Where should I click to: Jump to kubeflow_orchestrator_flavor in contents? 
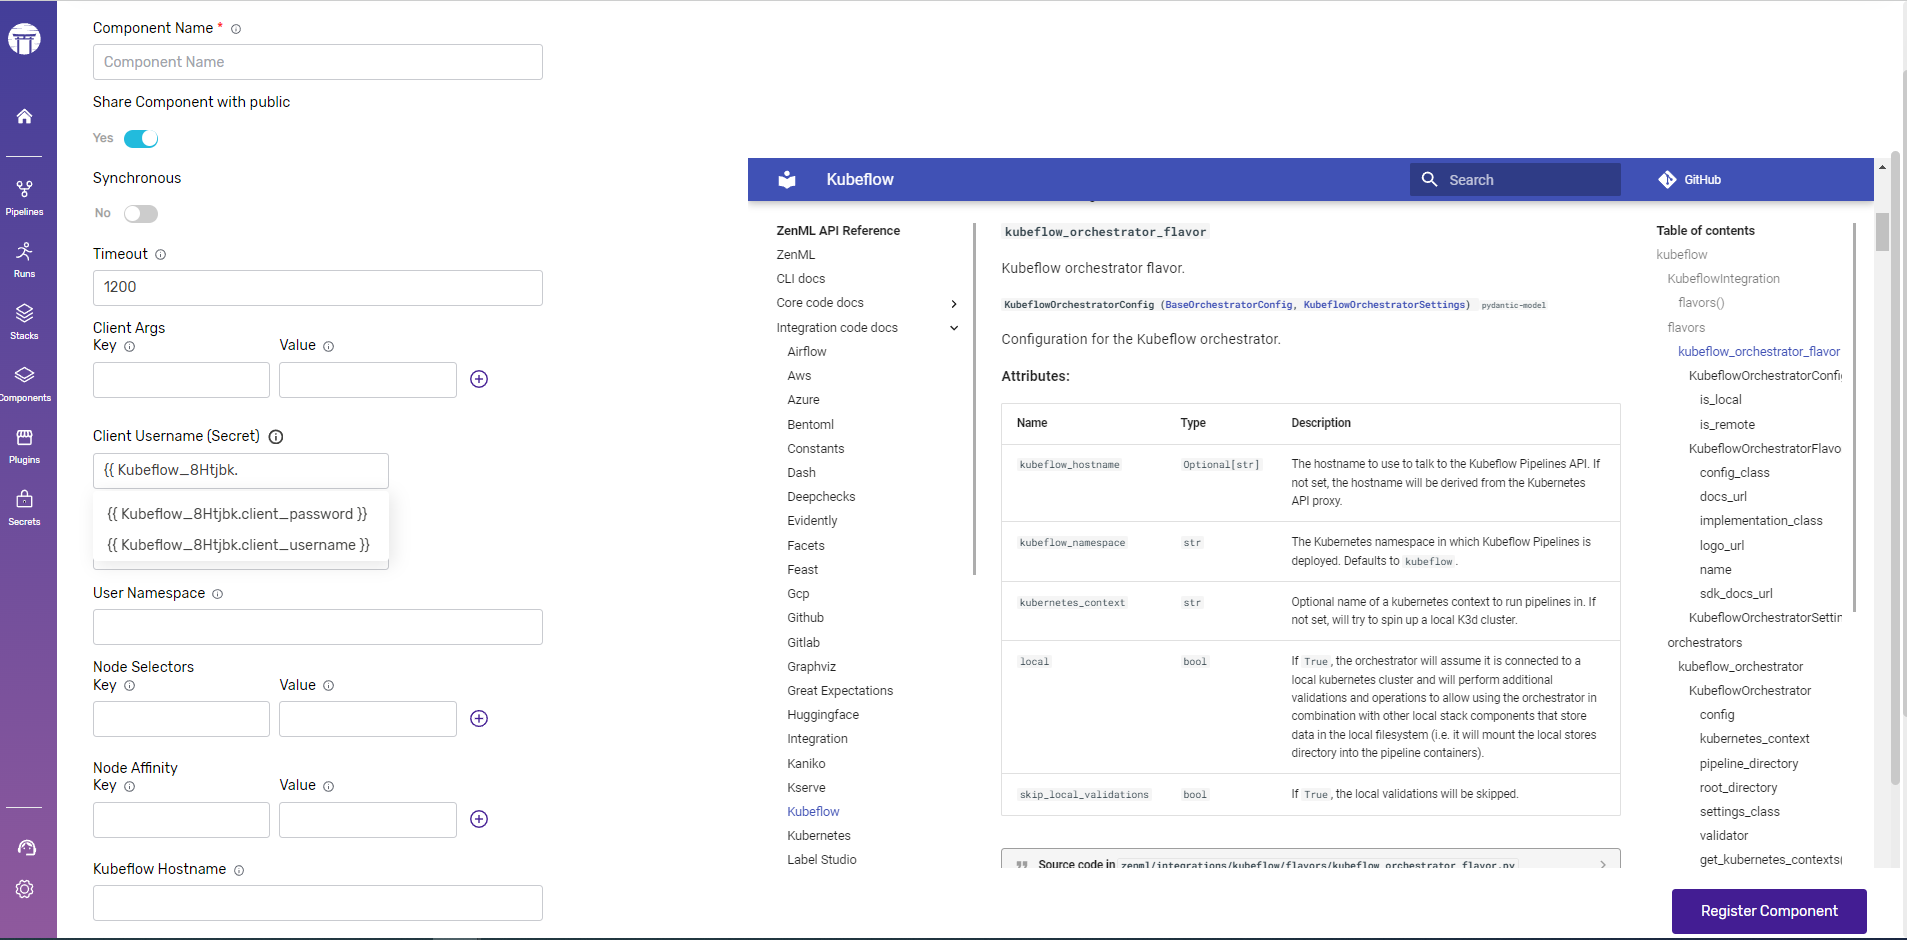click(x=1758, y=352)
